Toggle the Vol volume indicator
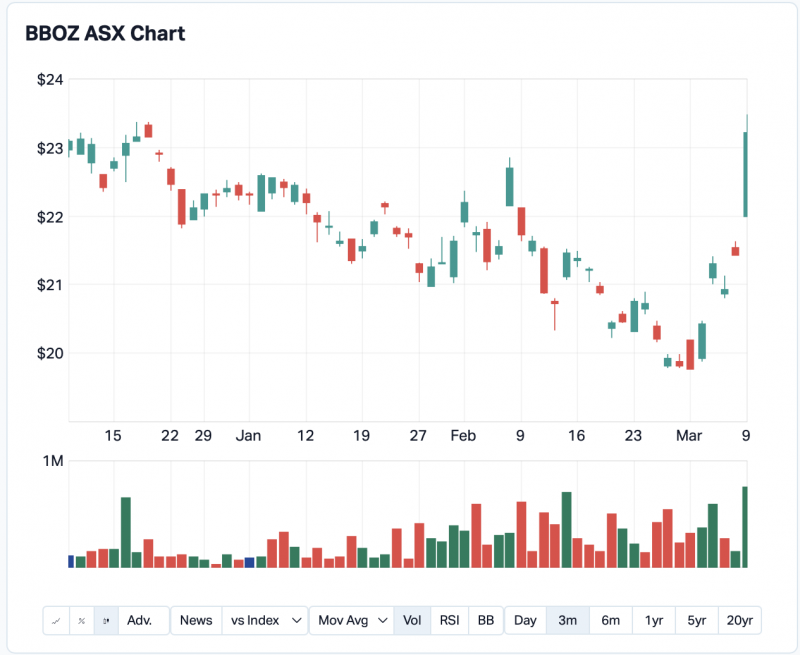 point(412,621)
